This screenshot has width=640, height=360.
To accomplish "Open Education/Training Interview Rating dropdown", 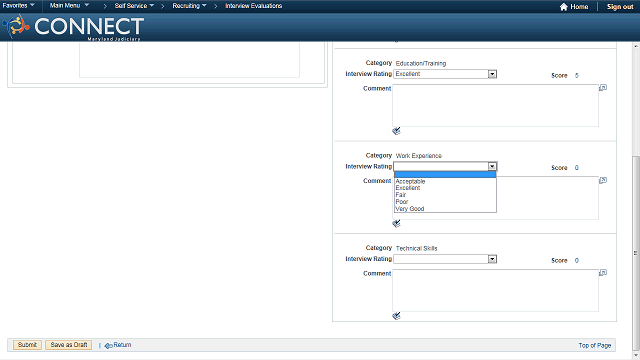I will [445, 74].
